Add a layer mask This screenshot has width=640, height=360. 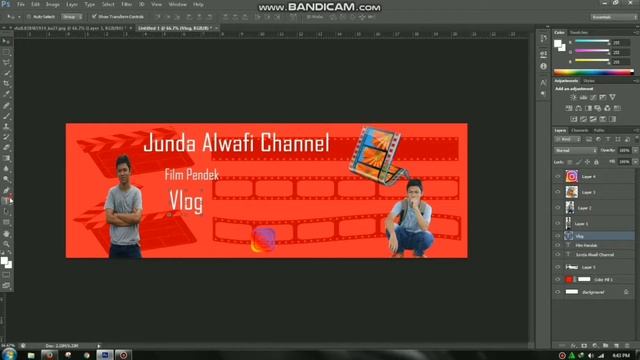[584, 346]
